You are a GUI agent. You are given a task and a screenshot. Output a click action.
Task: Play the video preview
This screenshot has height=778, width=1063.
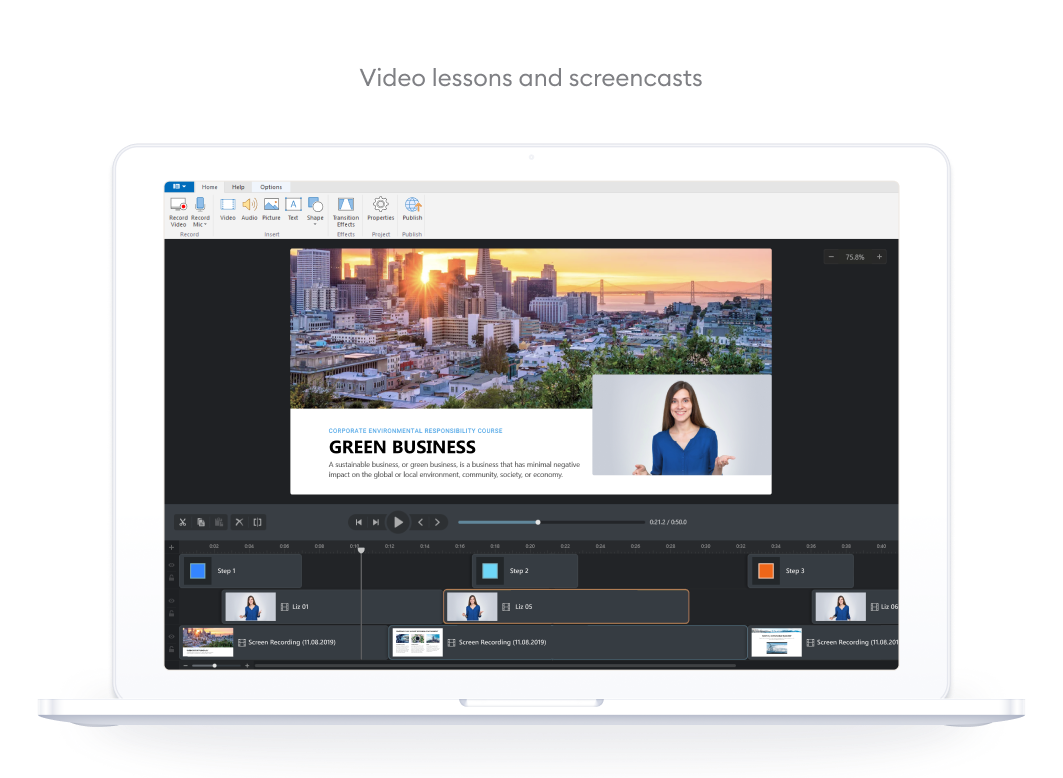(399, 522)
